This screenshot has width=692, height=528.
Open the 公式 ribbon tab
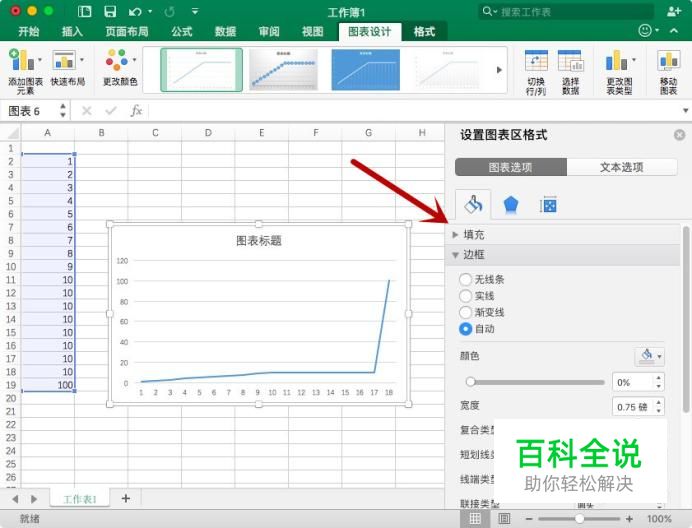coord(181,31)
